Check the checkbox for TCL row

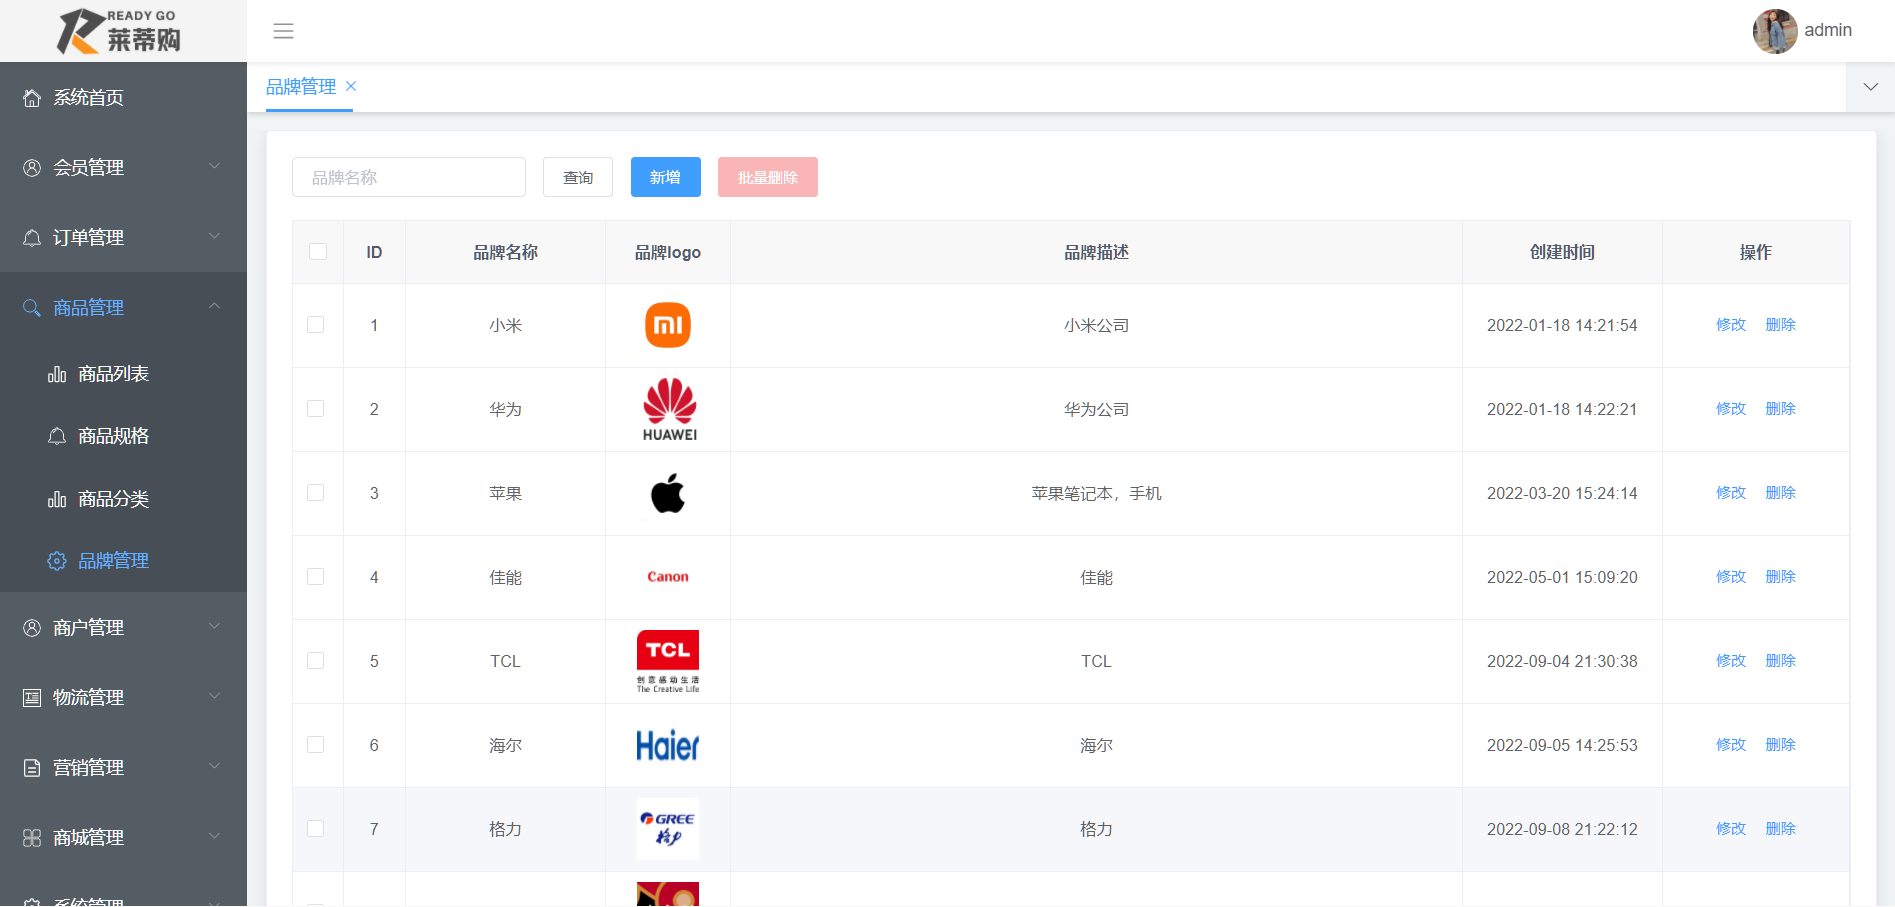316,661
